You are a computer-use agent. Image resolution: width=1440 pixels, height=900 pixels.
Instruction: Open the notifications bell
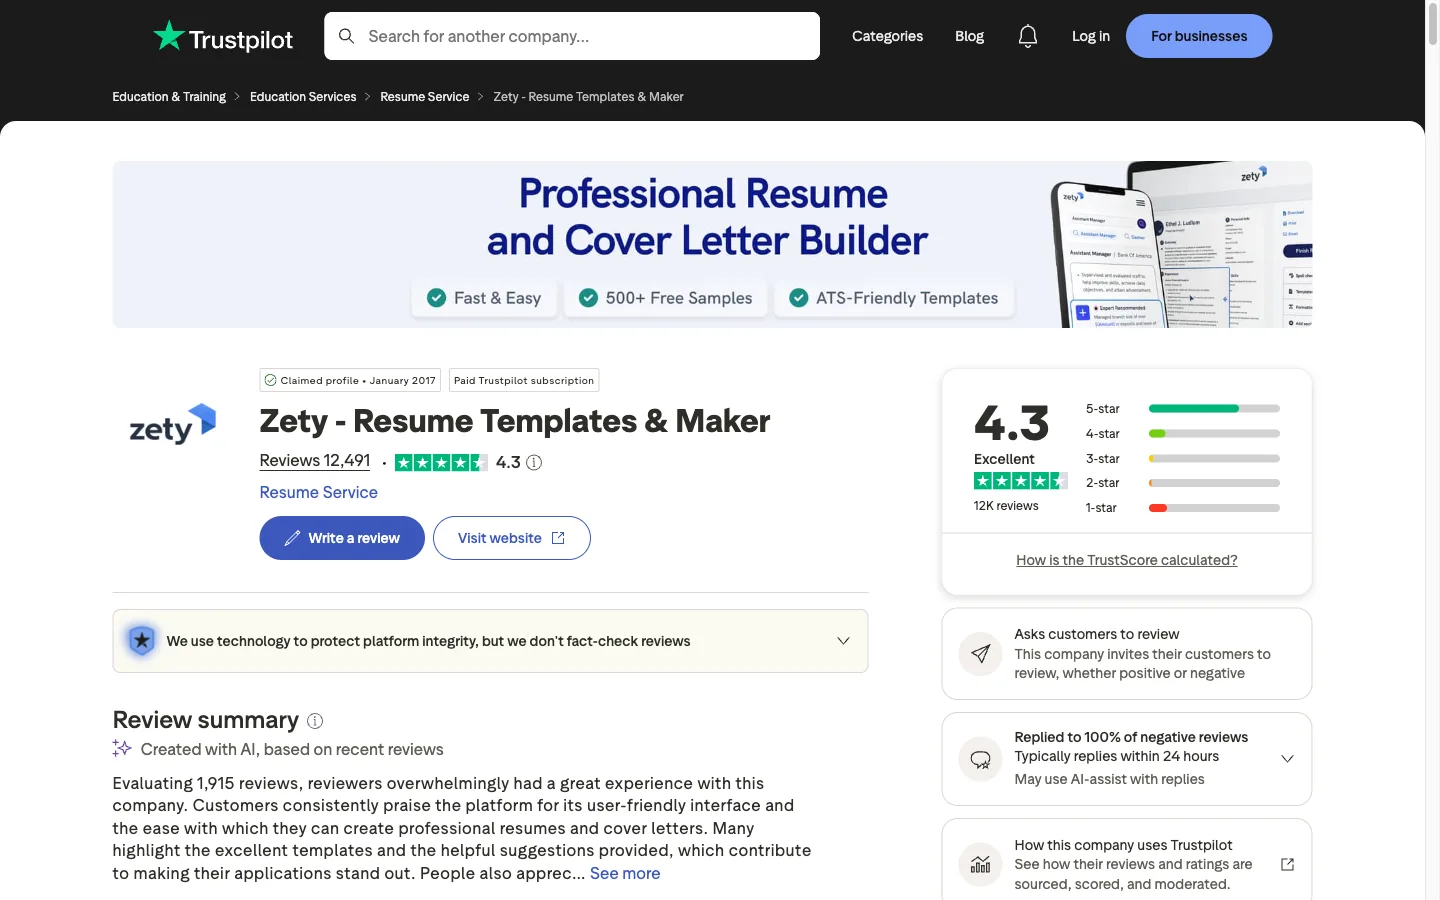pyautogui.click(x=1028, y=36)
